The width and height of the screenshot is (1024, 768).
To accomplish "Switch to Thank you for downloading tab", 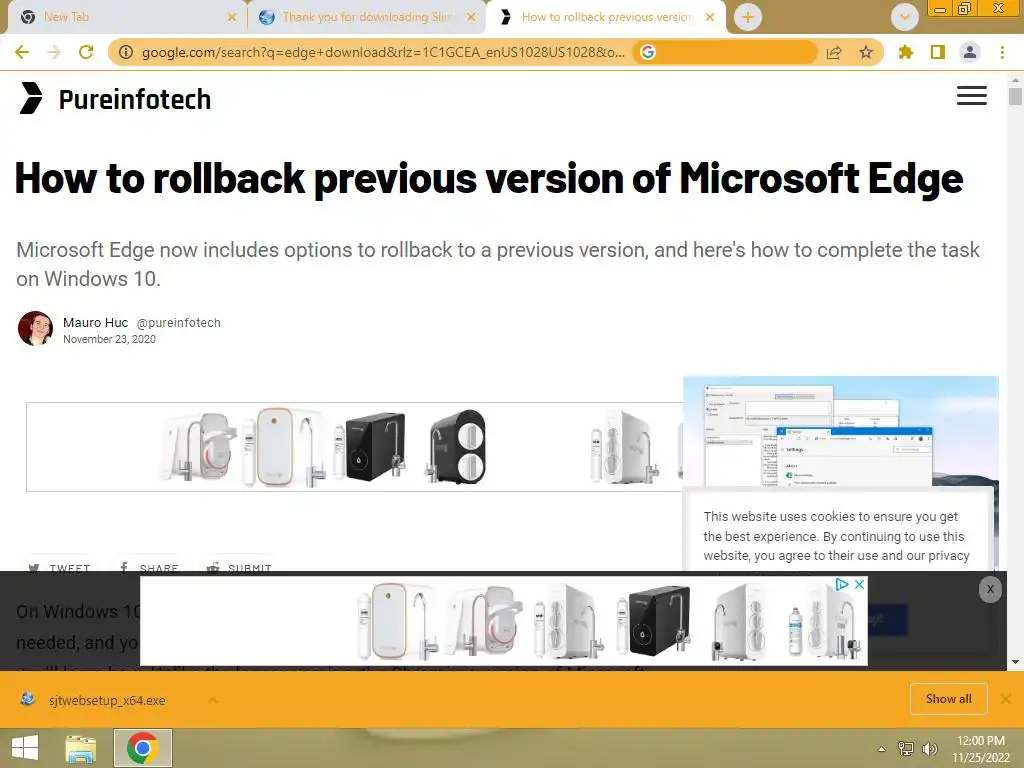I will (368, 17).
